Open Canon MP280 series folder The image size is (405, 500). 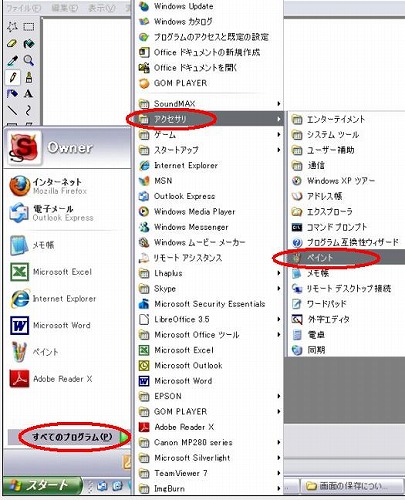point(210,443)
